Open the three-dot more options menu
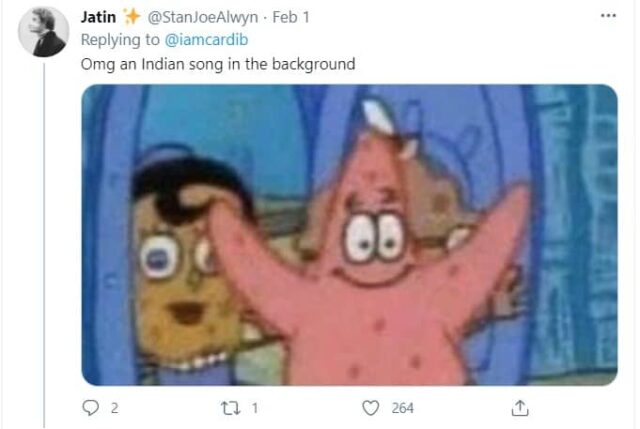Screen dimensions: 640x429 (608, 16)
